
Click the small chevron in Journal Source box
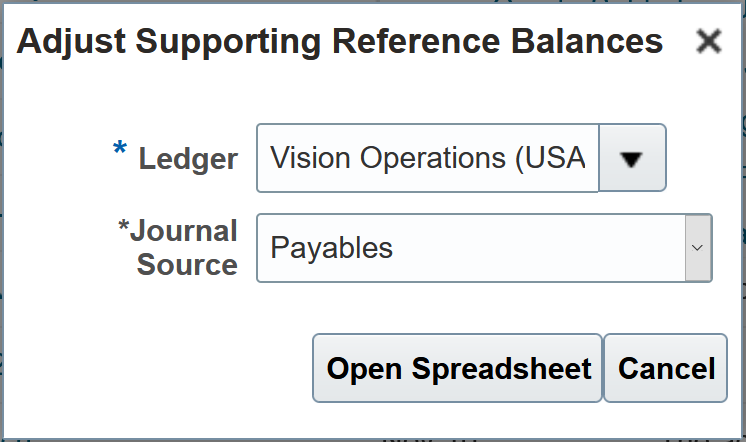pos(697,248)
